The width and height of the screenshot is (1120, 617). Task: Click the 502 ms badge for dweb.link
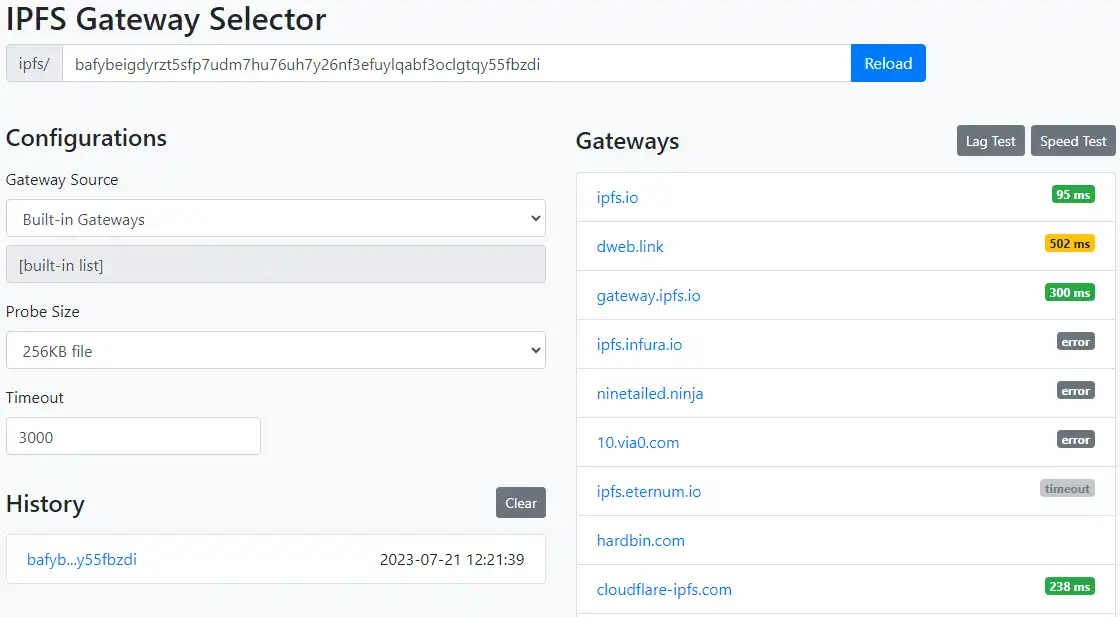tap(1069, 244)
